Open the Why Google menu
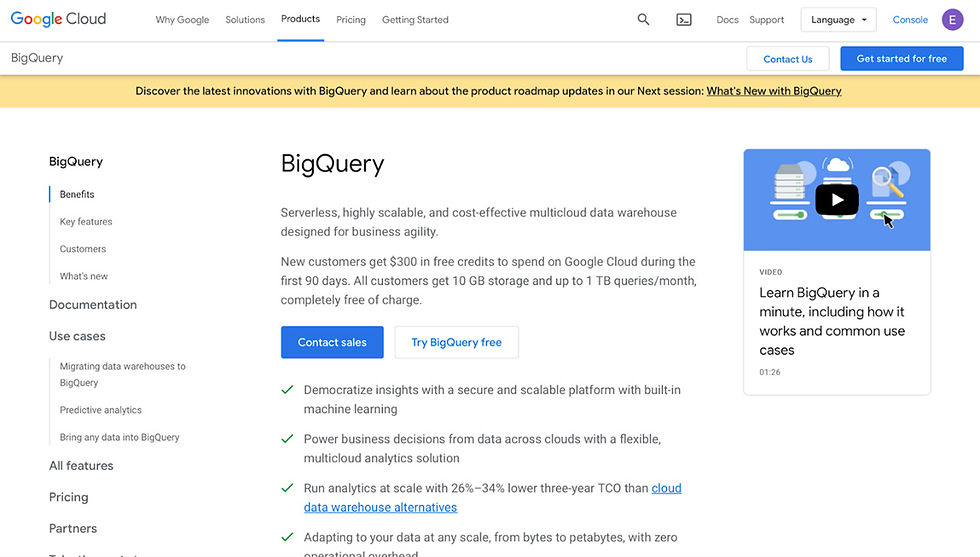The height and width of the screenshot is (557, 980). pyautogui.click(x=182, y=19)
